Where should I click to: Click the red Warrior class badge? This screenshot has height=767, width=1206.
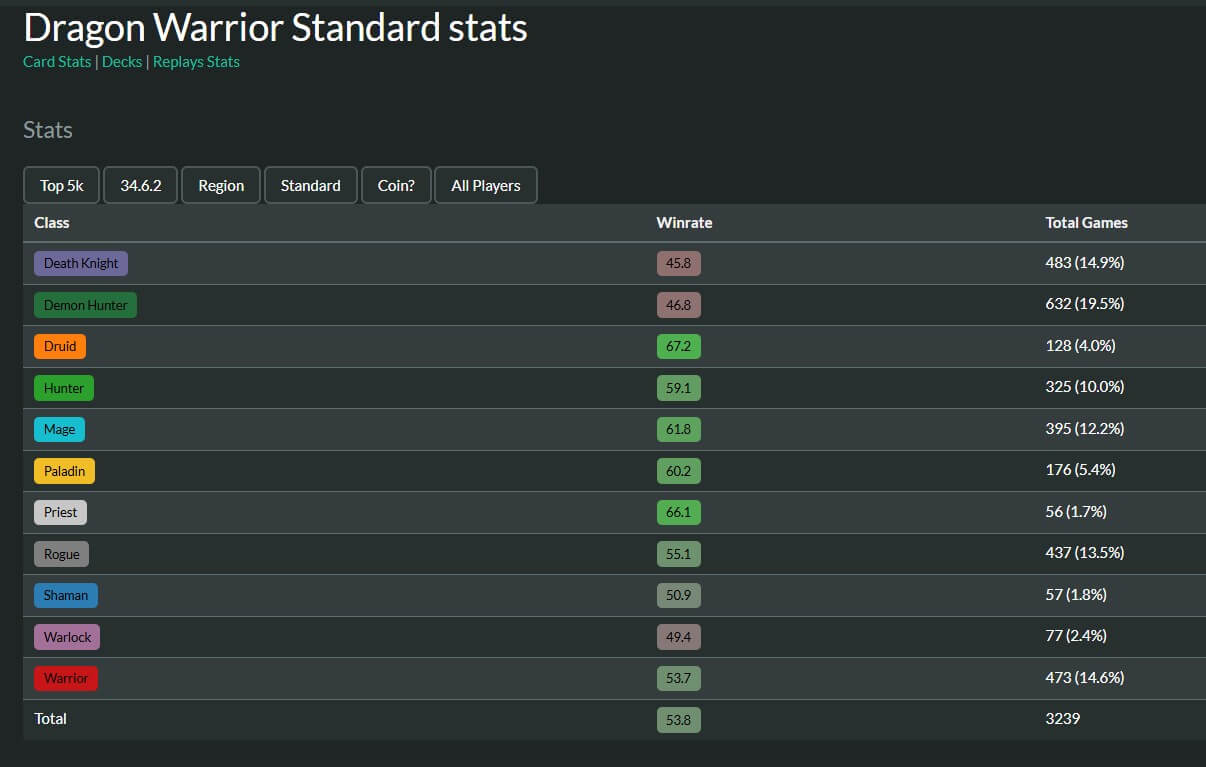66,678
